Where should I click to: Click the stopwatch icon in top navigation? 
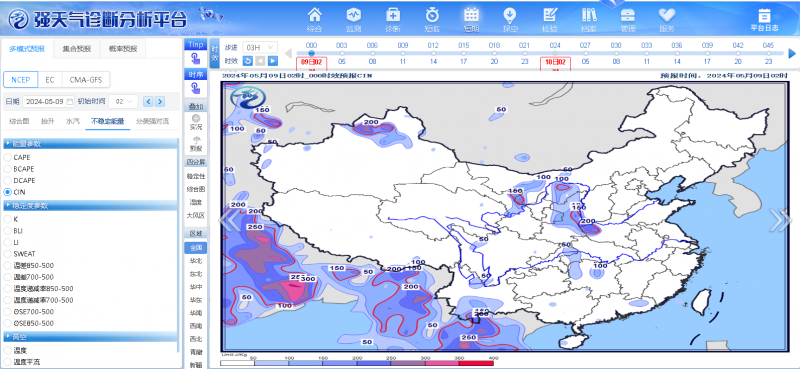[432, 15]
